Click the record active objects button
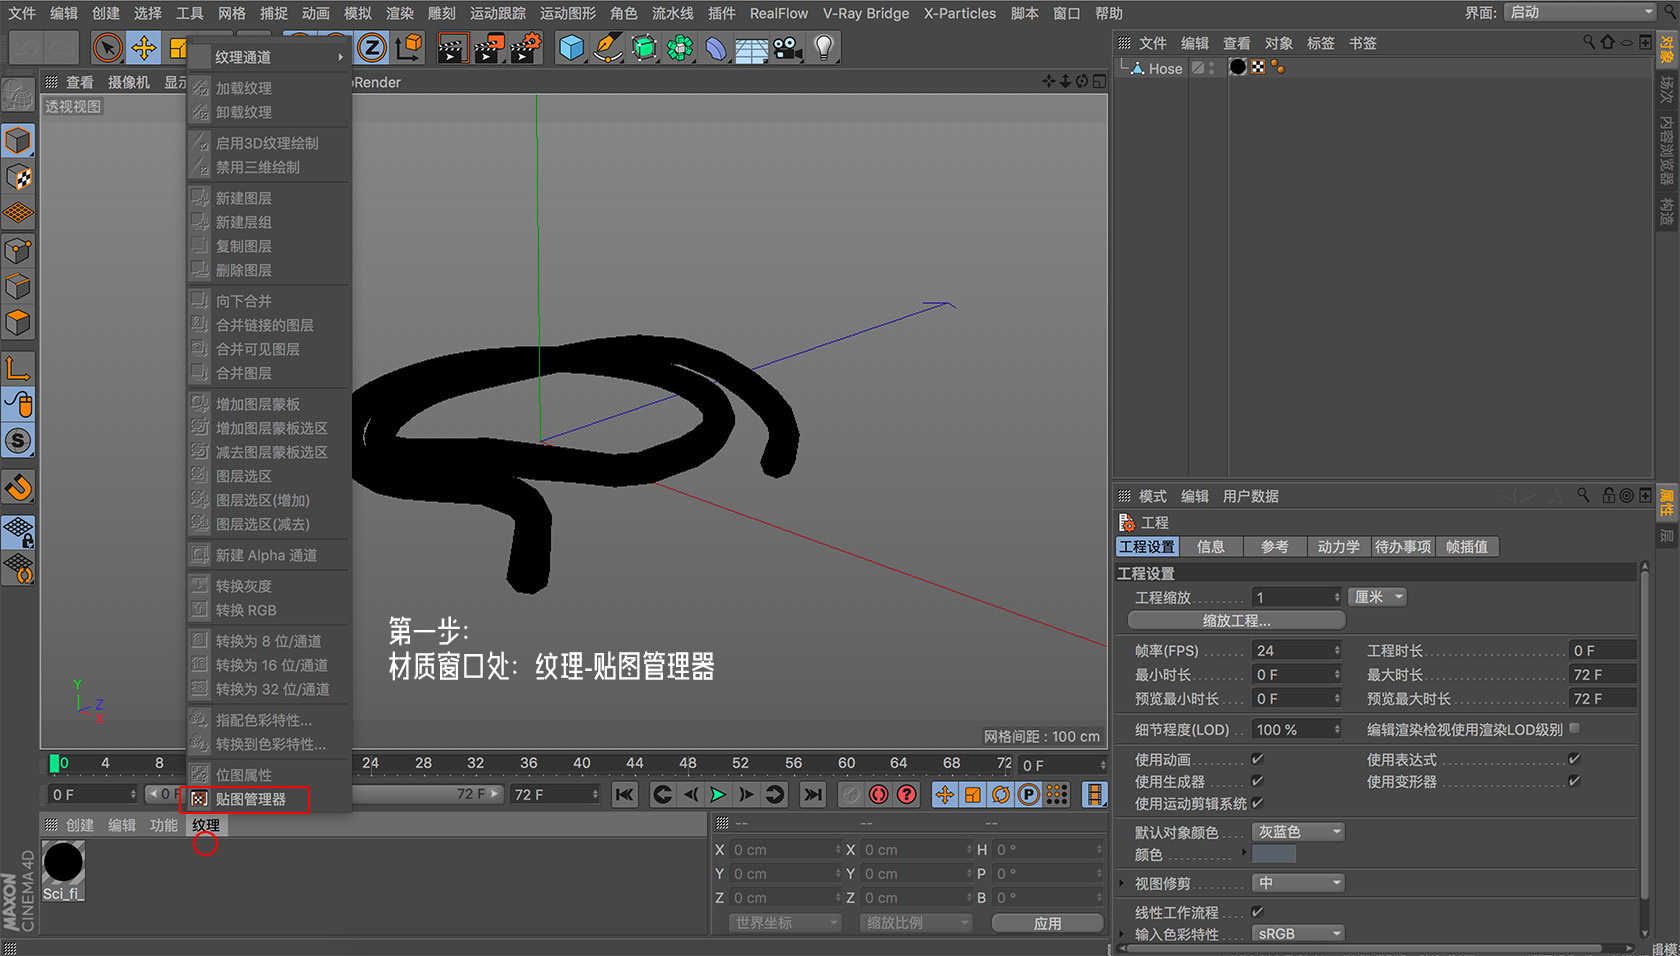Image resolution: width=1680 pixels, height=956 pixels. [x=879, y=794]
